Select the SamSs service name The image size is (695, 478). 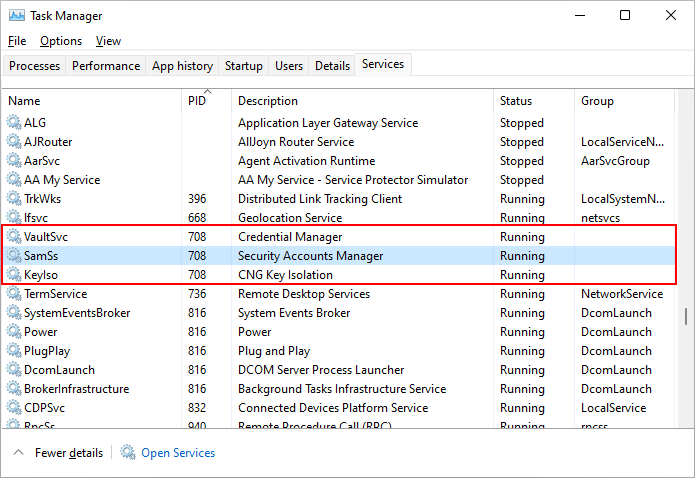(x=41, y=256)
